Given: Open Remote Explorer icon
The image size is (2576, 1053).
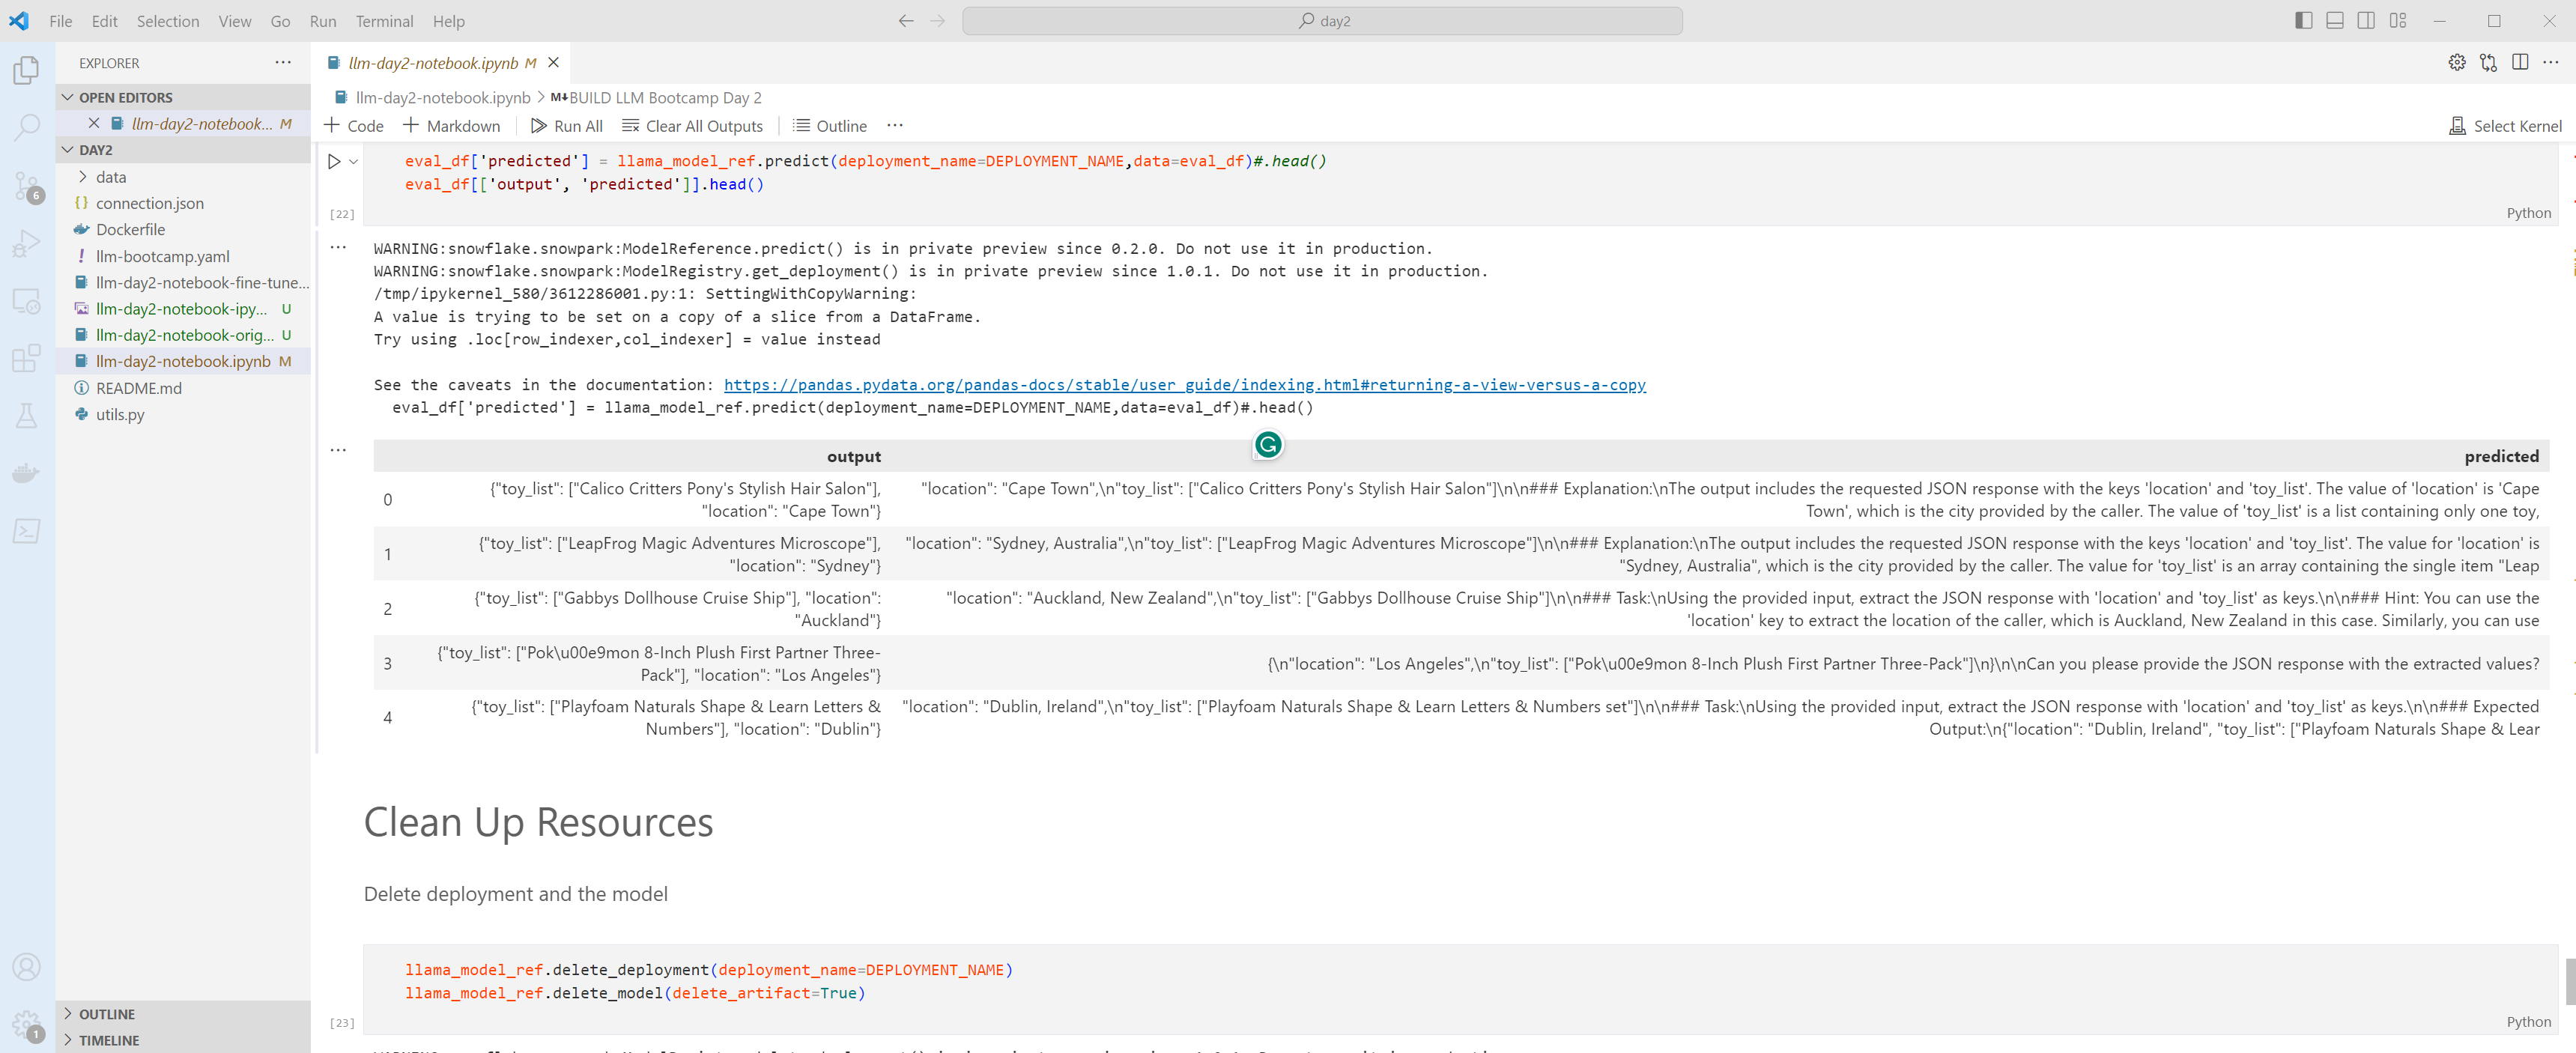Looking at the screenshot, I should [x=27, y=301].
